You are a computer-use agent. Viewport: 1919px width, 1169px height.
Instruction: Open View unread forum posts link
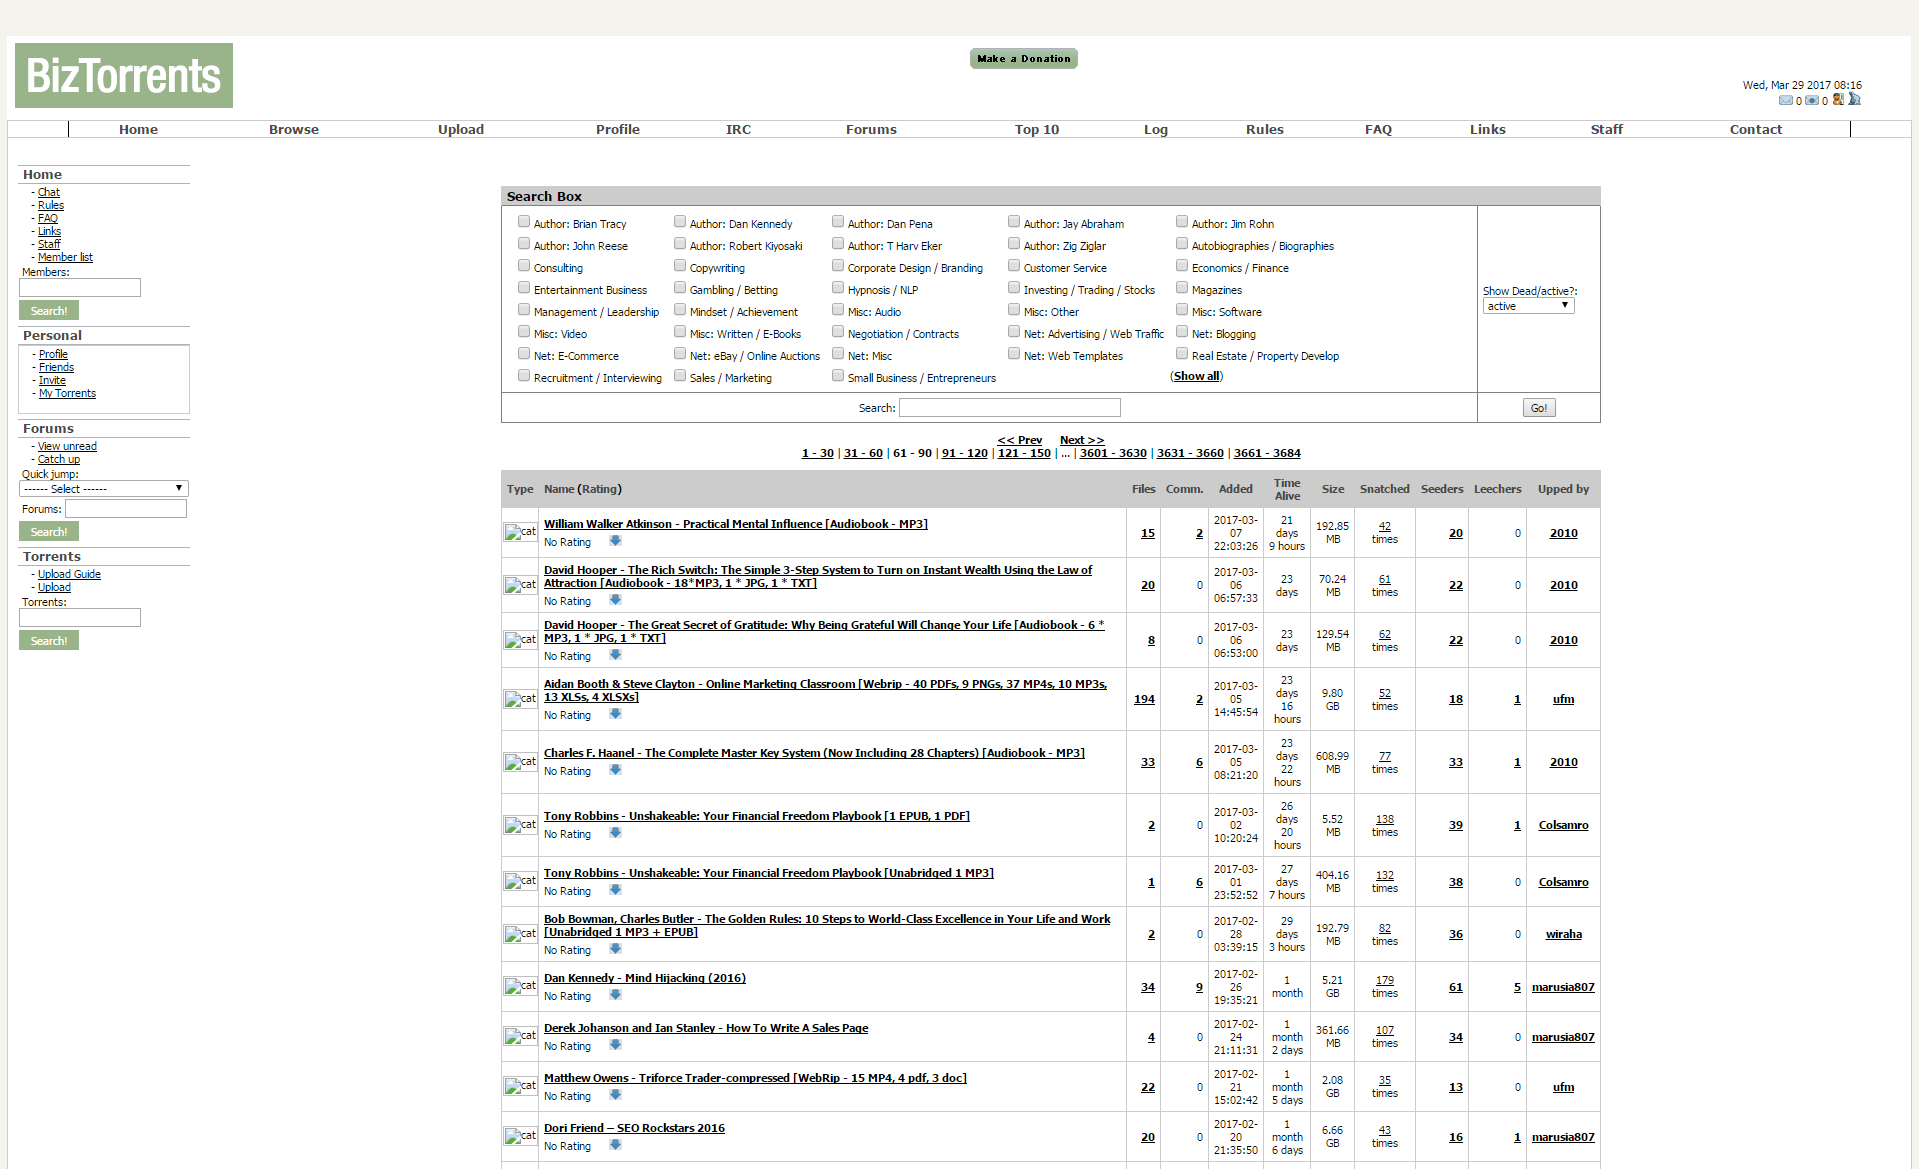point(67,447)
